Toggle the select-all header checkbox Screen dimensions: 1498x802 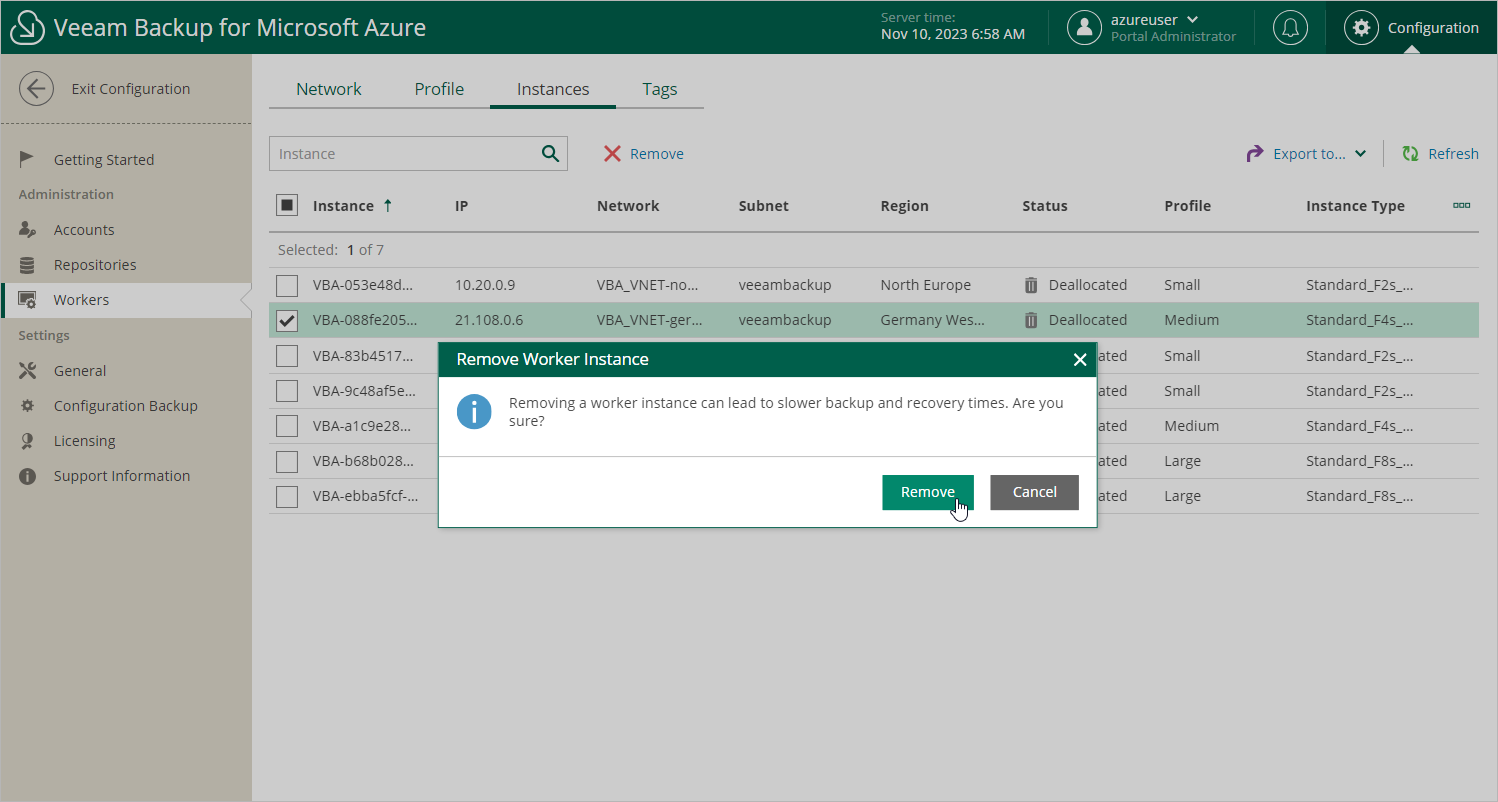pyautogui.click(x=287, y=205)
